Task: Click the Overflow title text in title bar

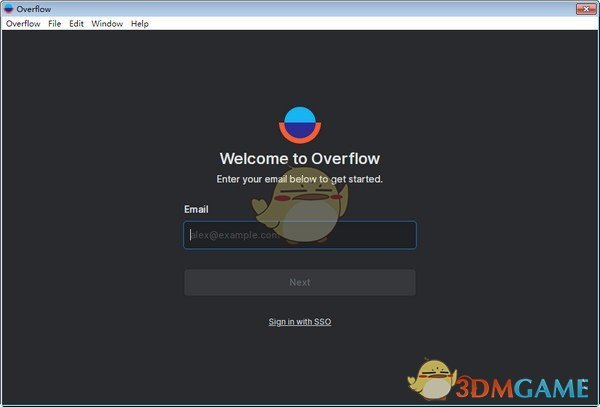Action: pos(34,8)
